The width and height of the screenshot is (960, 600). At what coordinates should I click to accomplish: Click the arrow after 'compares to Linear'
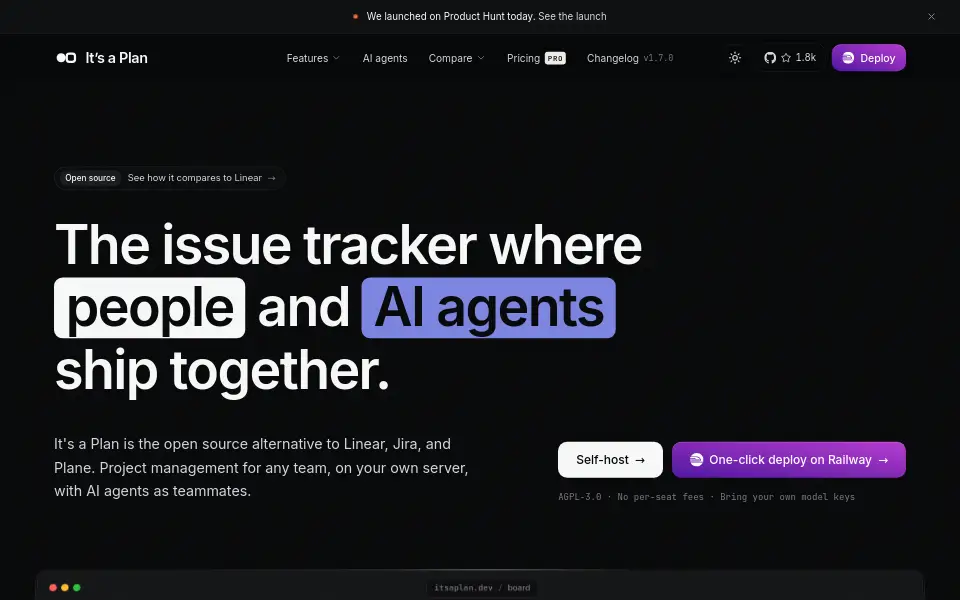[x=271, y=178]
